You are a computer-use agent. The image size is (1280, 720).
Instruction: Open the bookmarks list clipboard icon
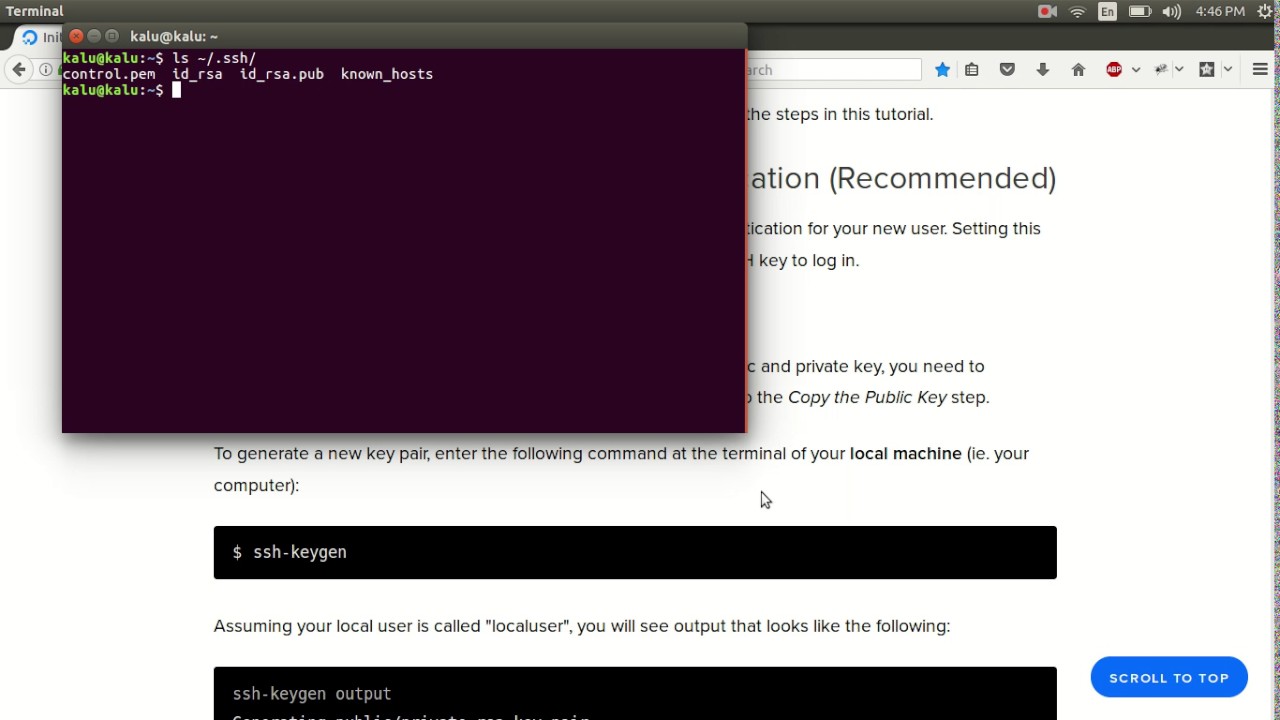972,69
